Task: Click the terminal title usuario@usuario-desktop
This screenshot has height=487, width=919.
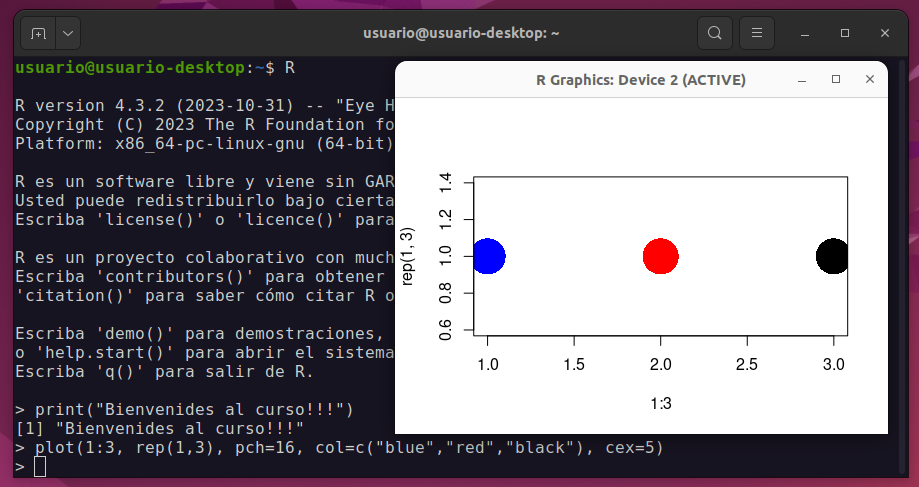Action: pos(460,33)
